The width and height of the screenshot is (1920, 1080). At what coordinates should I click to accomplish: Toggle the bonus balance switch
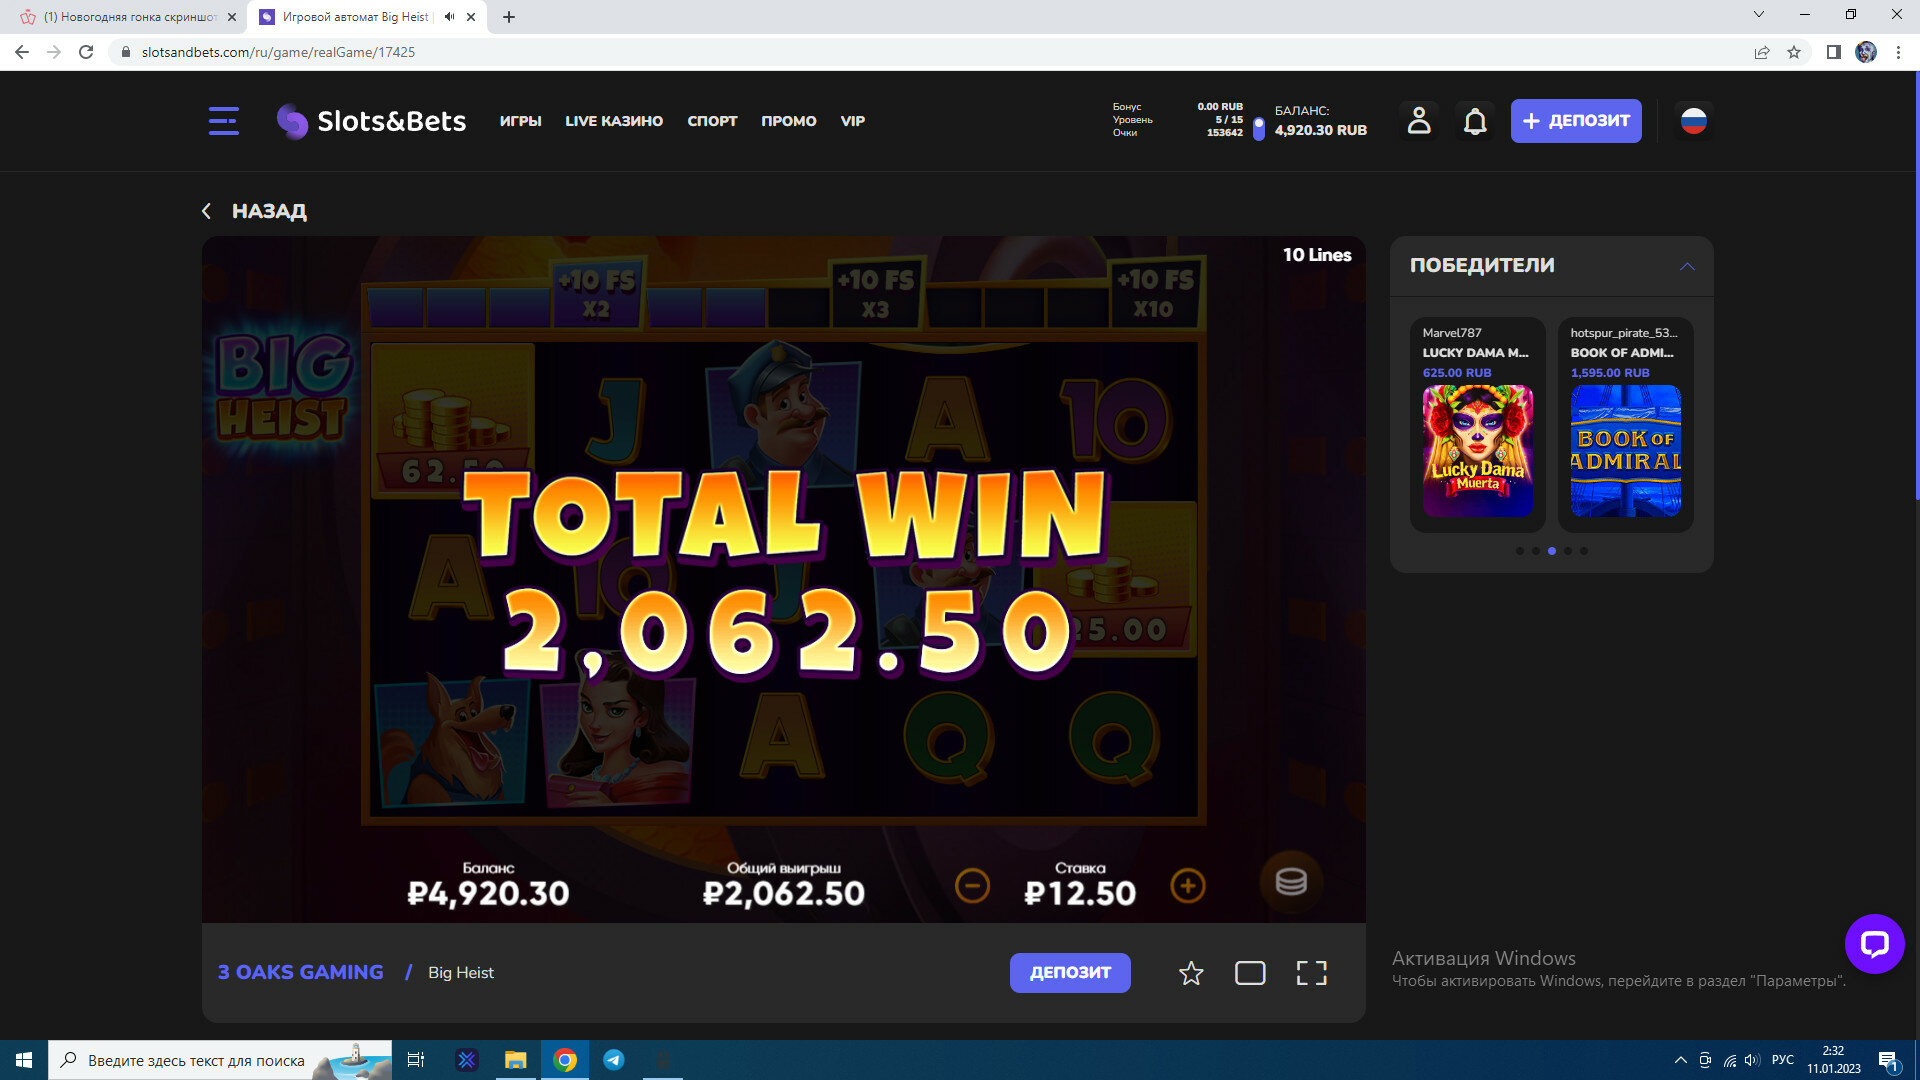pyautogui.click(x=1258, y=128)
